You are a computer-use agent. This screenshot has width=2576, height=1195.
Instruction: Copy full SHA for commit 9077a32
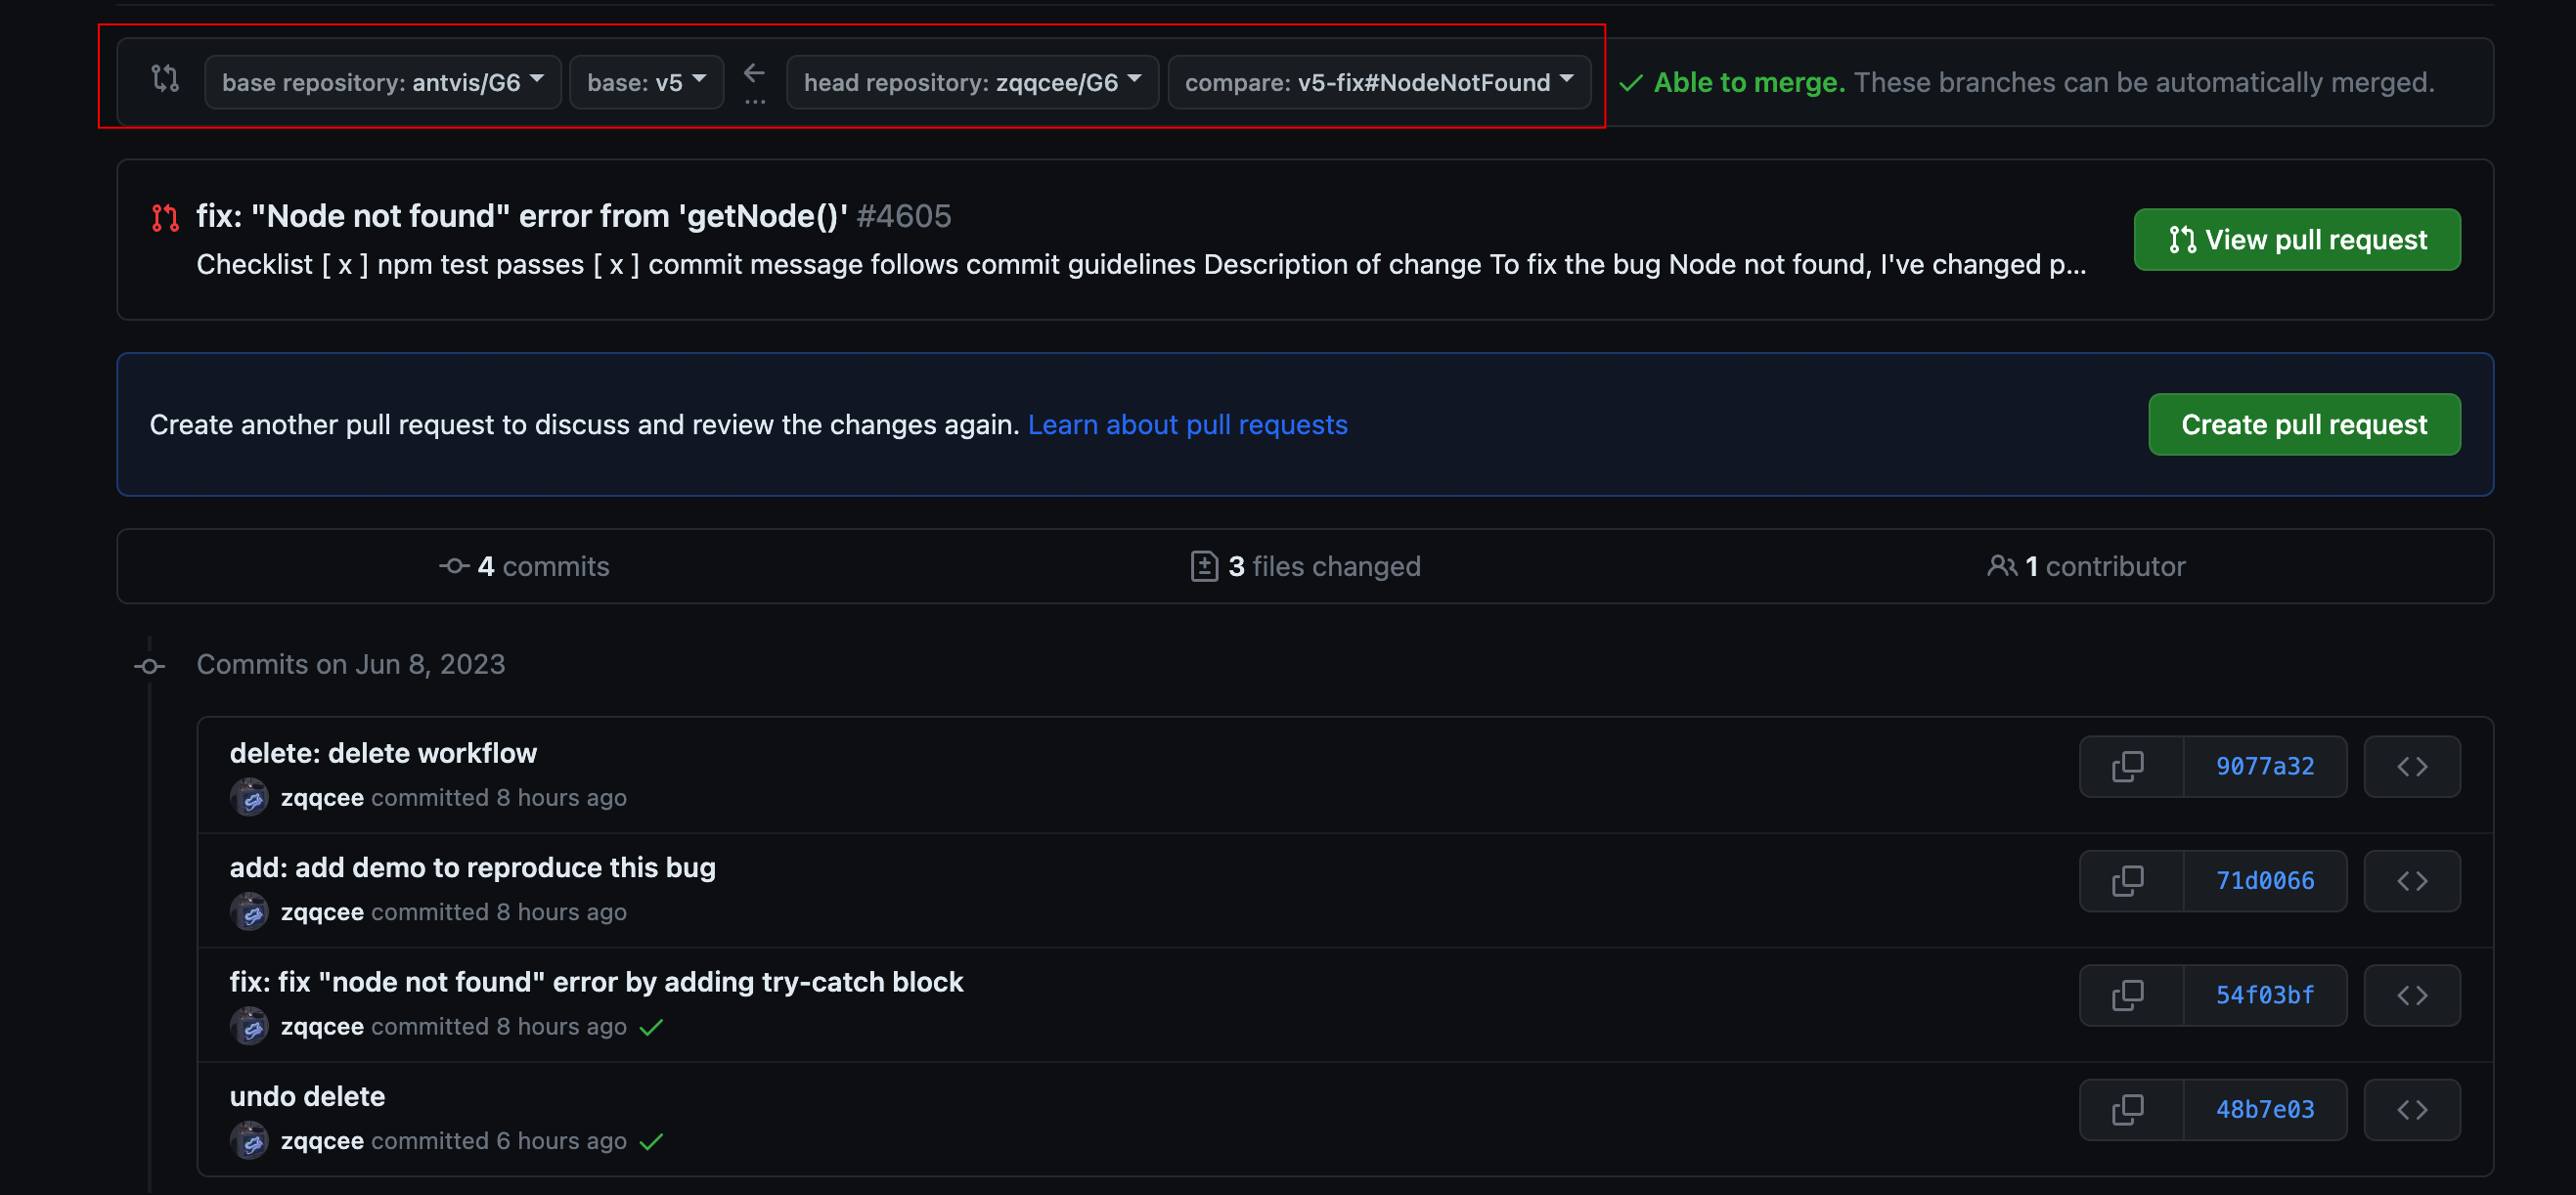(x=2130, y=766)
